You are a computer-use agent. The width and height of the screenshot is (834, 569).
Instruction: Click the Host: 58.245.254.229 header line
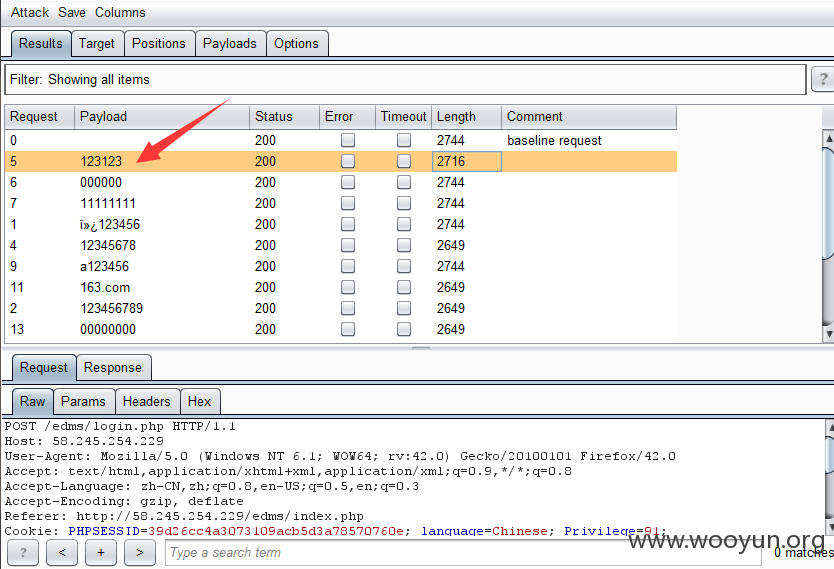[x=84, y=441]
